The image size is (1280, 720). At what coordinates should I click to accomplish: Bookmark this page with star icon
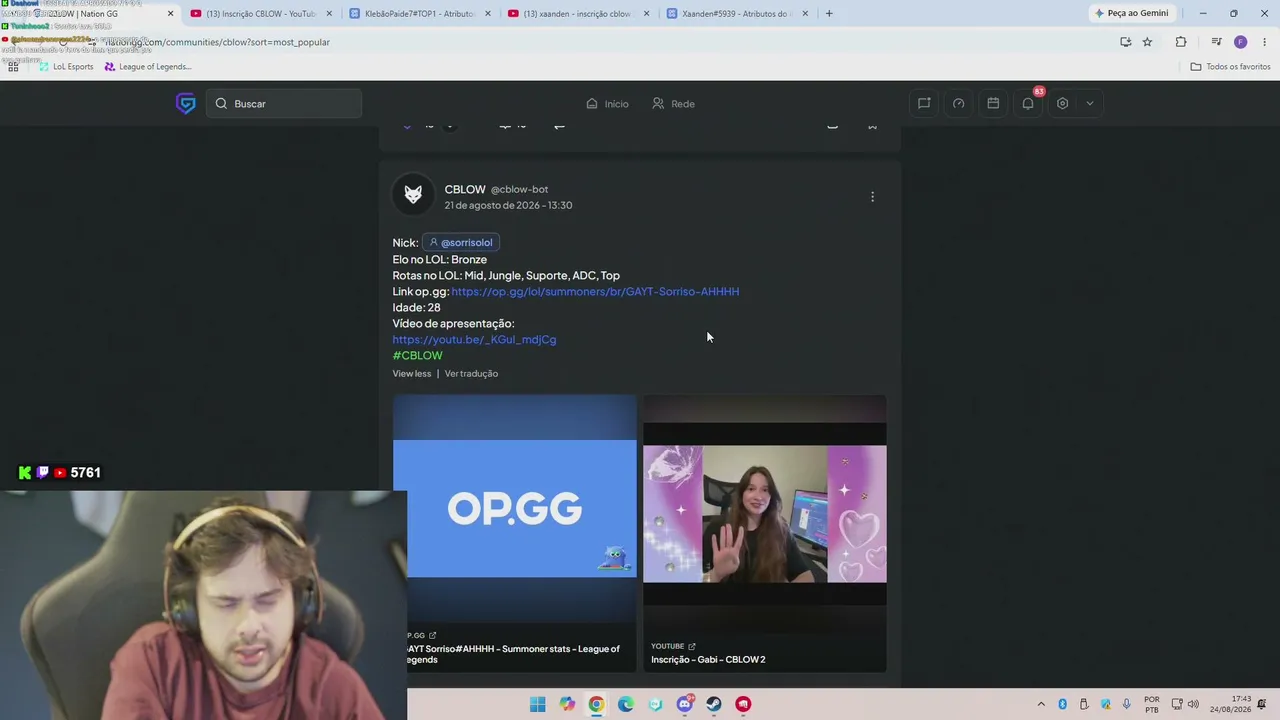point(1147,42)
